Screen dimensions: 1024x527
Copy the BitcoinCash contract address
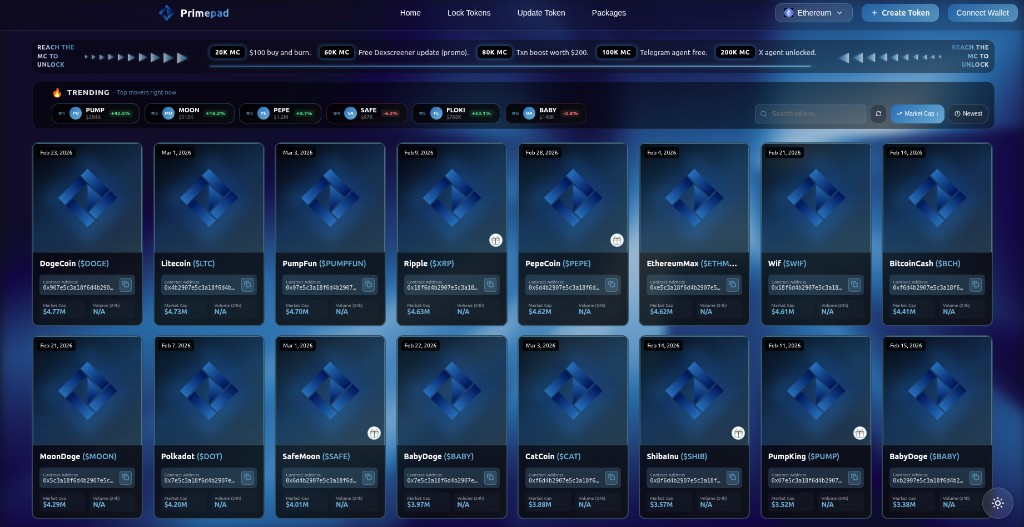tap(976, 285)
